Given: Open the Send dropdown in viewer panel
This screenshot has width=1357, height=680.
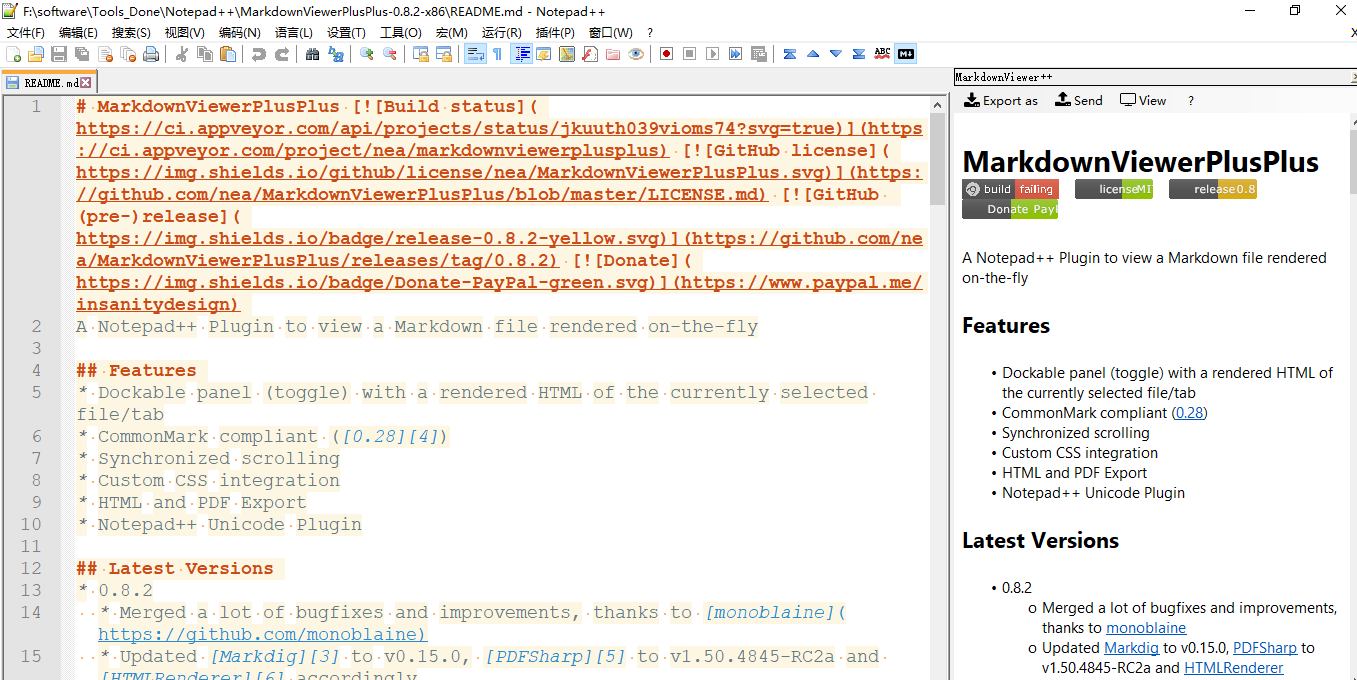Looking at the screenshot, I should click(1079, 100).
